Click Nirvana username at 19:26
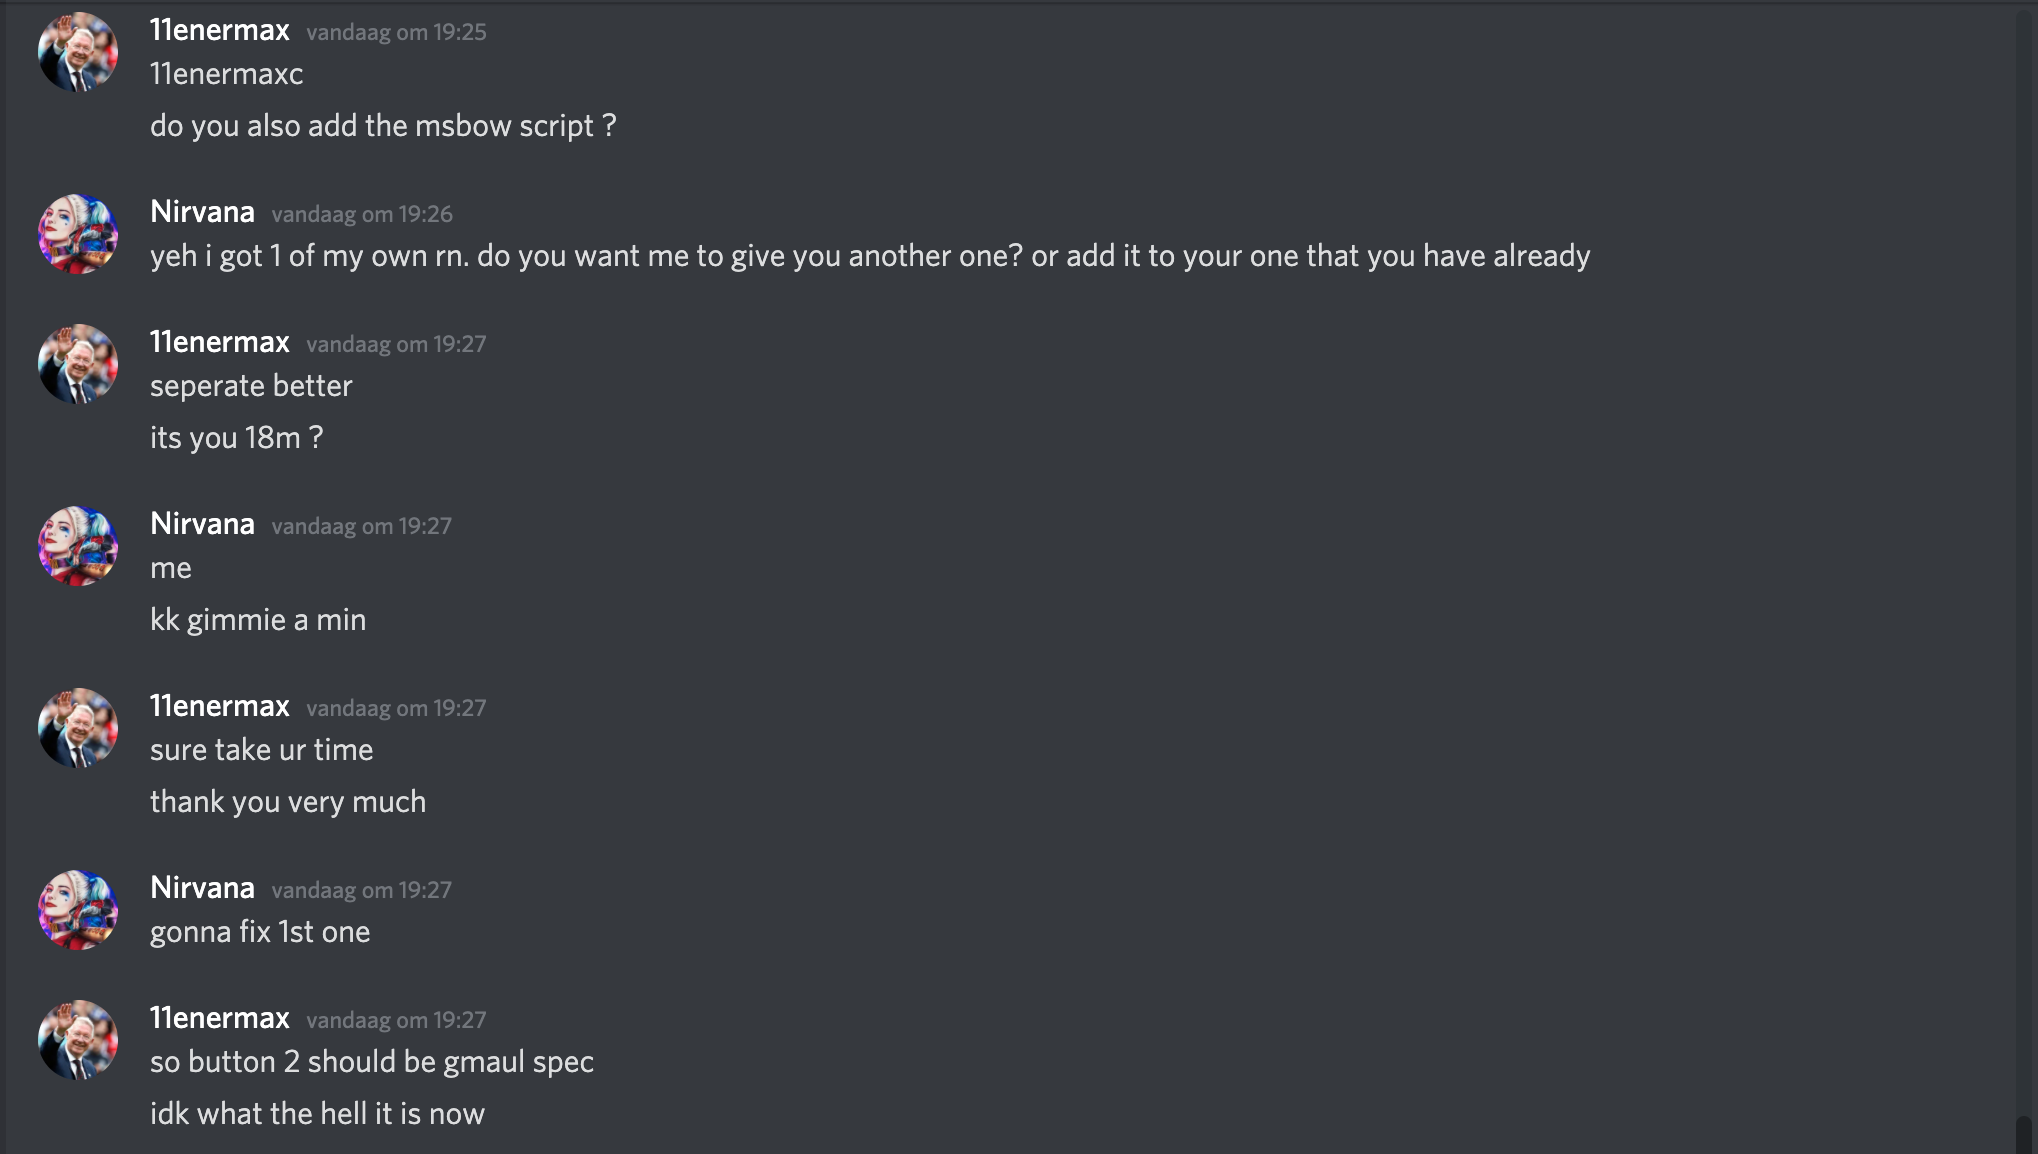The image size is (2038, 1154). (x=202, y=212)
